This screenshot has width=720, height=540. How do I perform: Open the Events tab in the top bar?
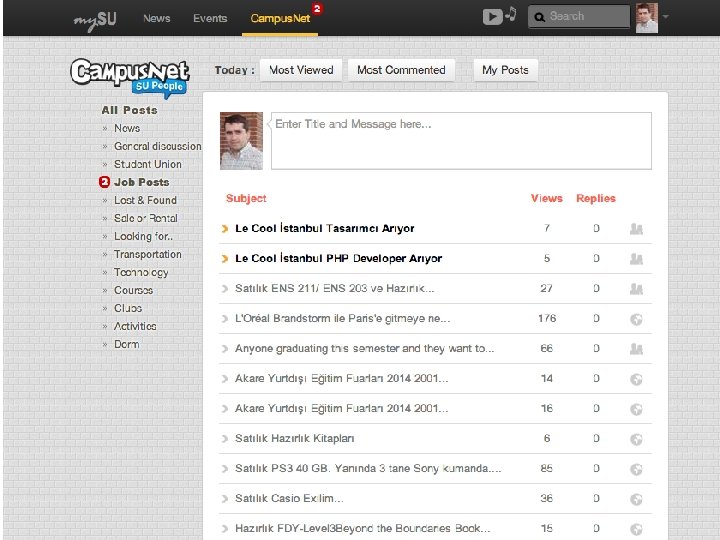click(210, 18)
